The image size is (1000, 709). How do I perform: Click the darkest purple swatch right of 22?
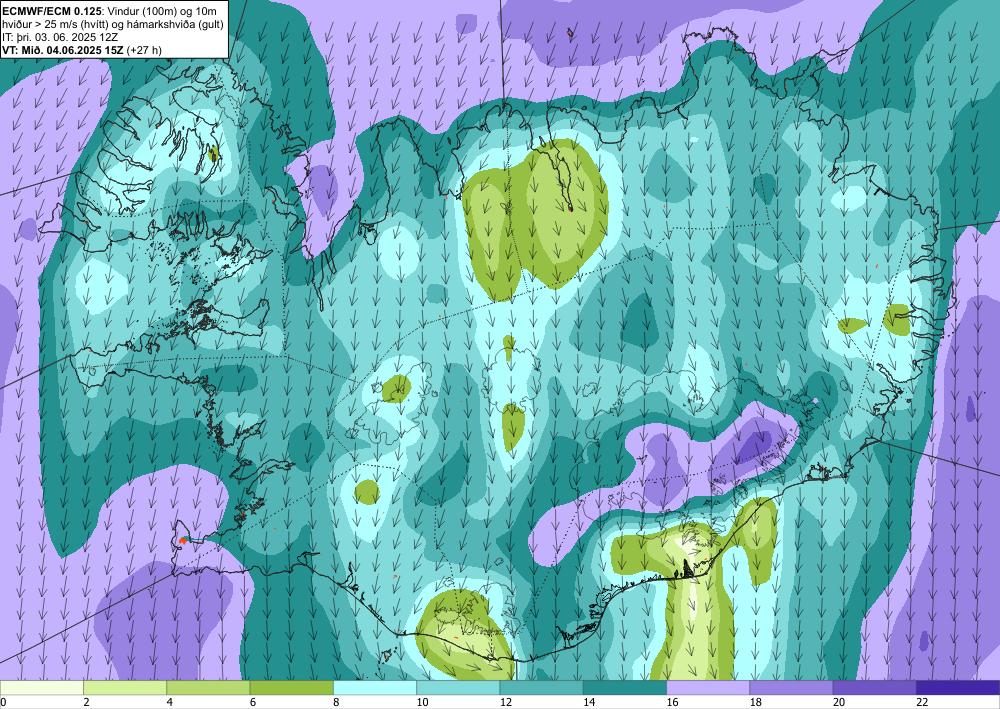(x=958, y=688)
